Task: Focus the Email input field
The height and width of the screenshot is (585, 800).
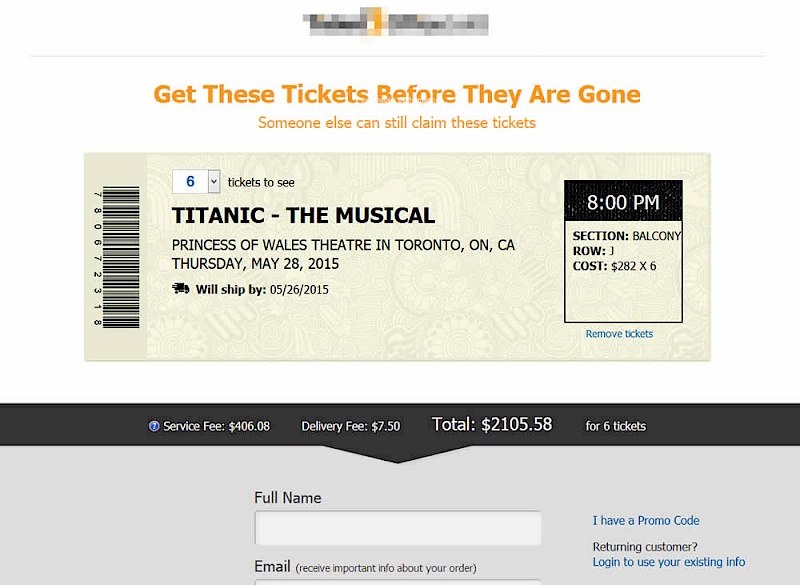Action: click(x=398, y=581)
